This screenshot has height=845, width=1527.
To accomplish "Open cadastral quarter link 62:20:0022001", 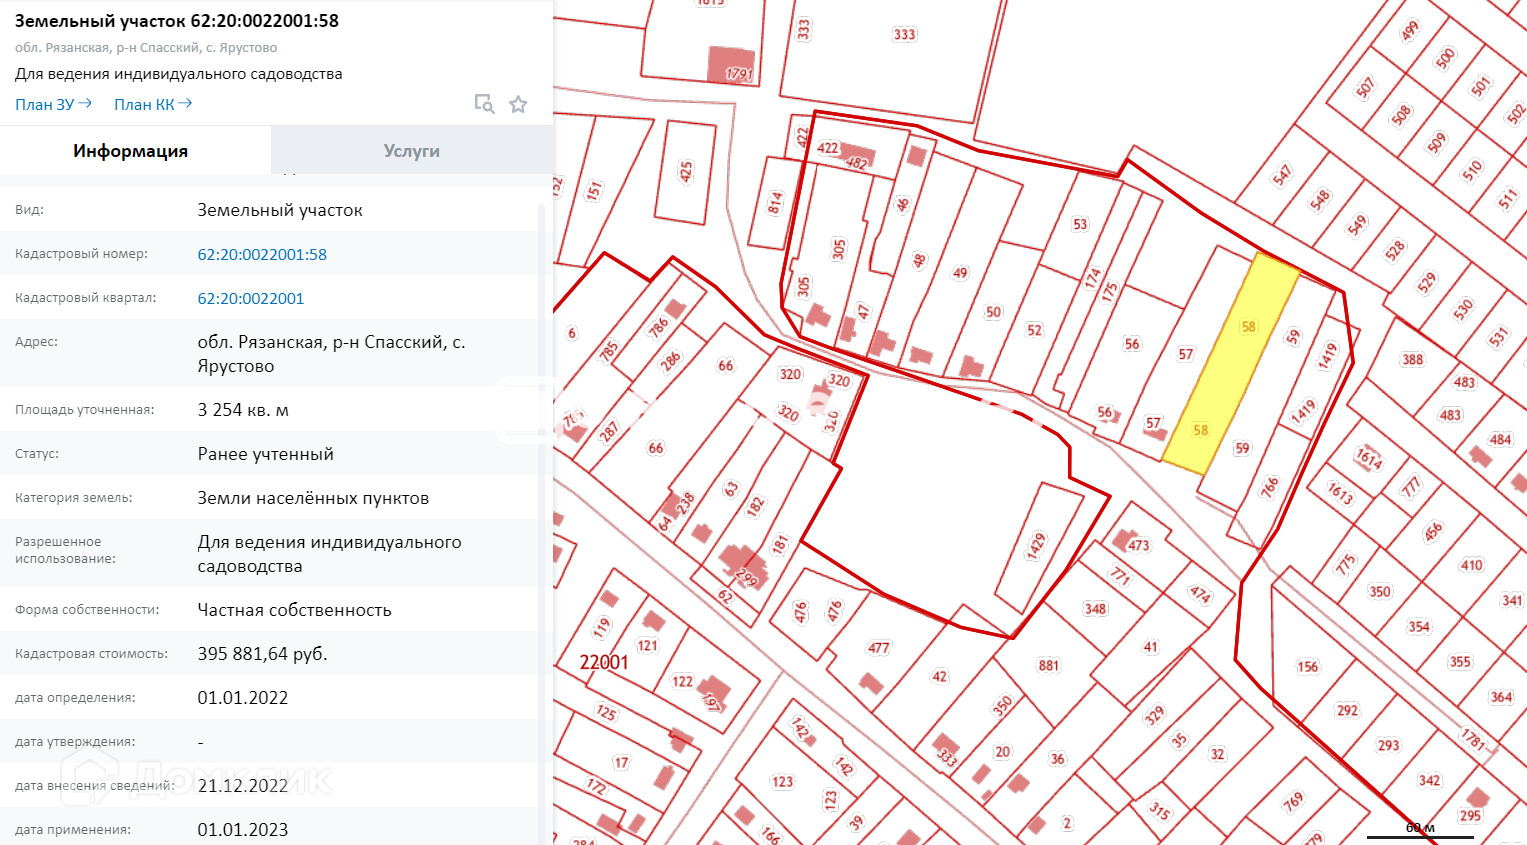I will click(251, 298).
